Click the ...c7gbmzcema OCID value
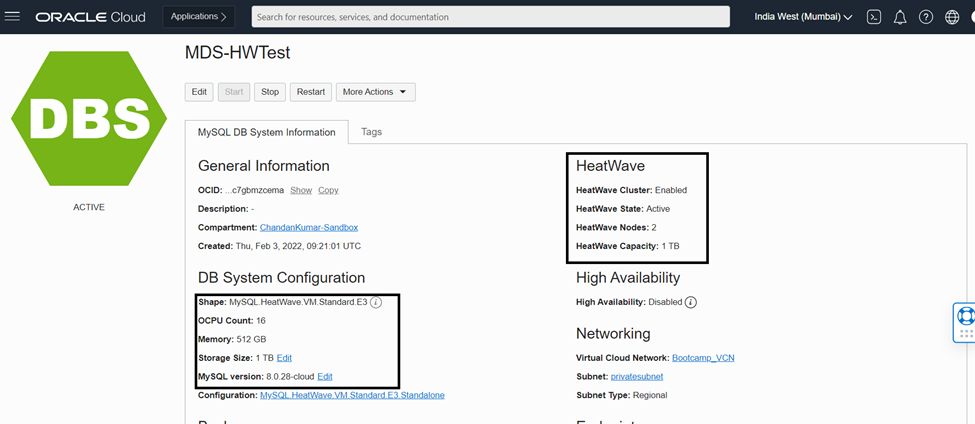 pos(254,190)
